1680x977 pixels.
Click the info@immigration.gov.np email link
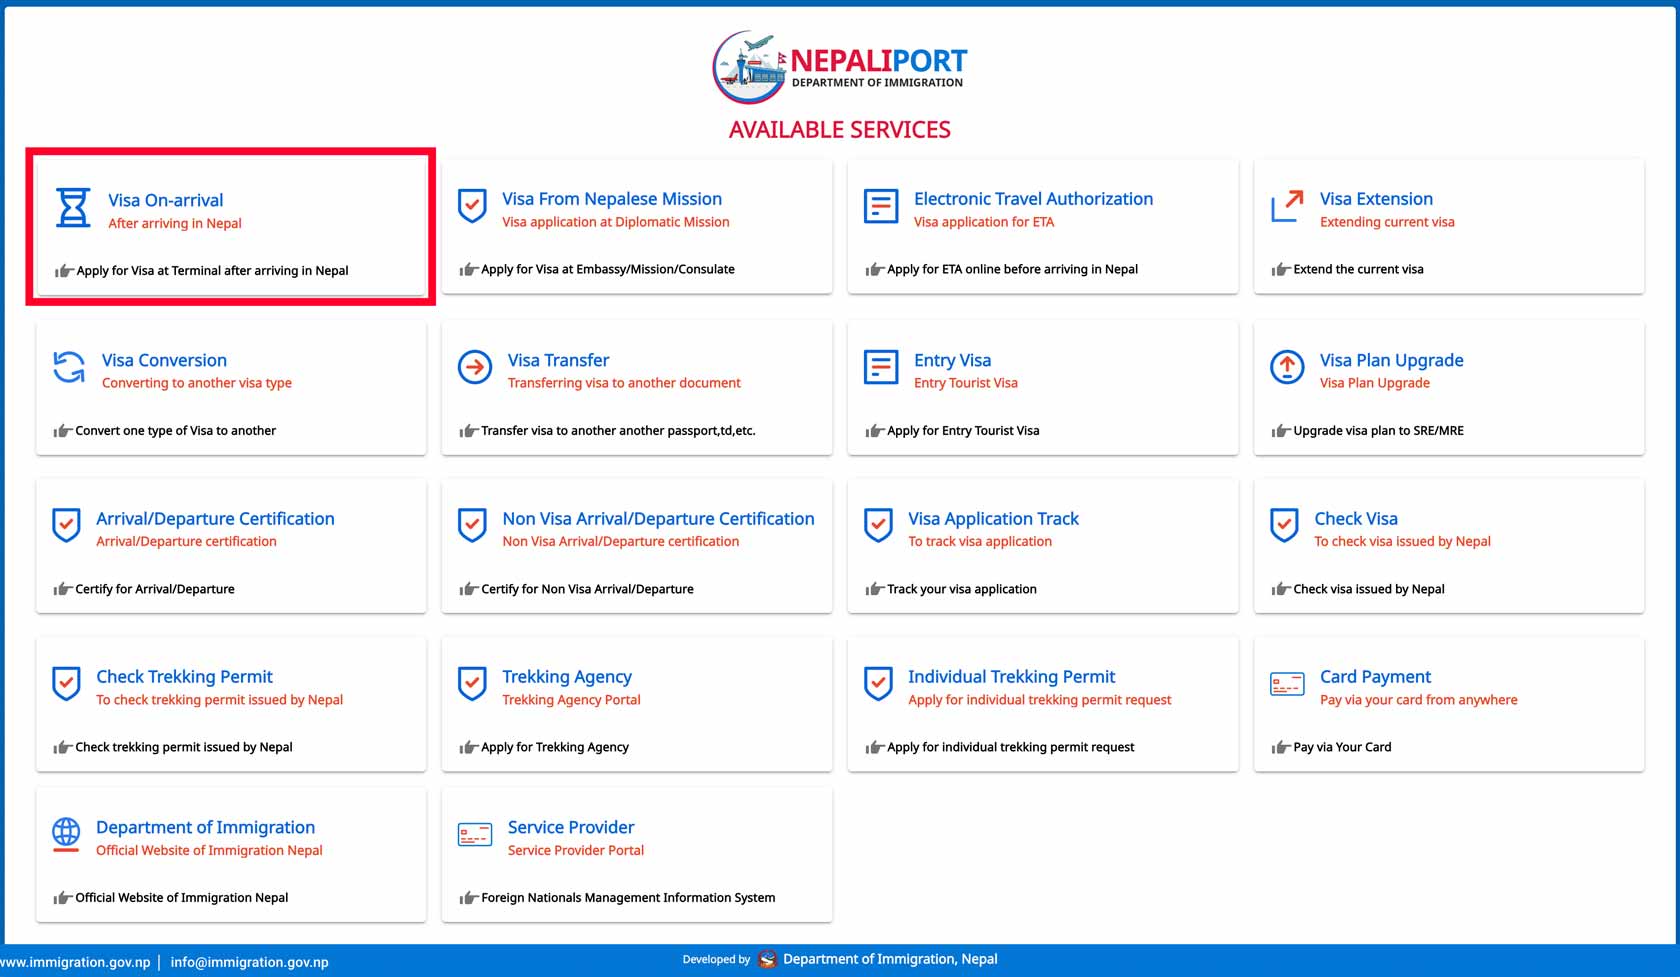pos(249,962)
